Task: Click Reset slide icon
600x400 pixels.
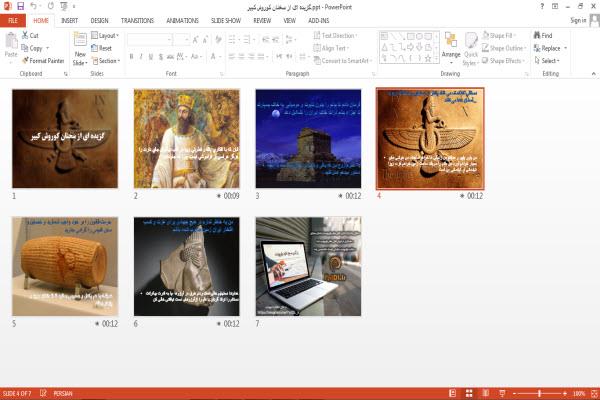Action: point(95,48)
